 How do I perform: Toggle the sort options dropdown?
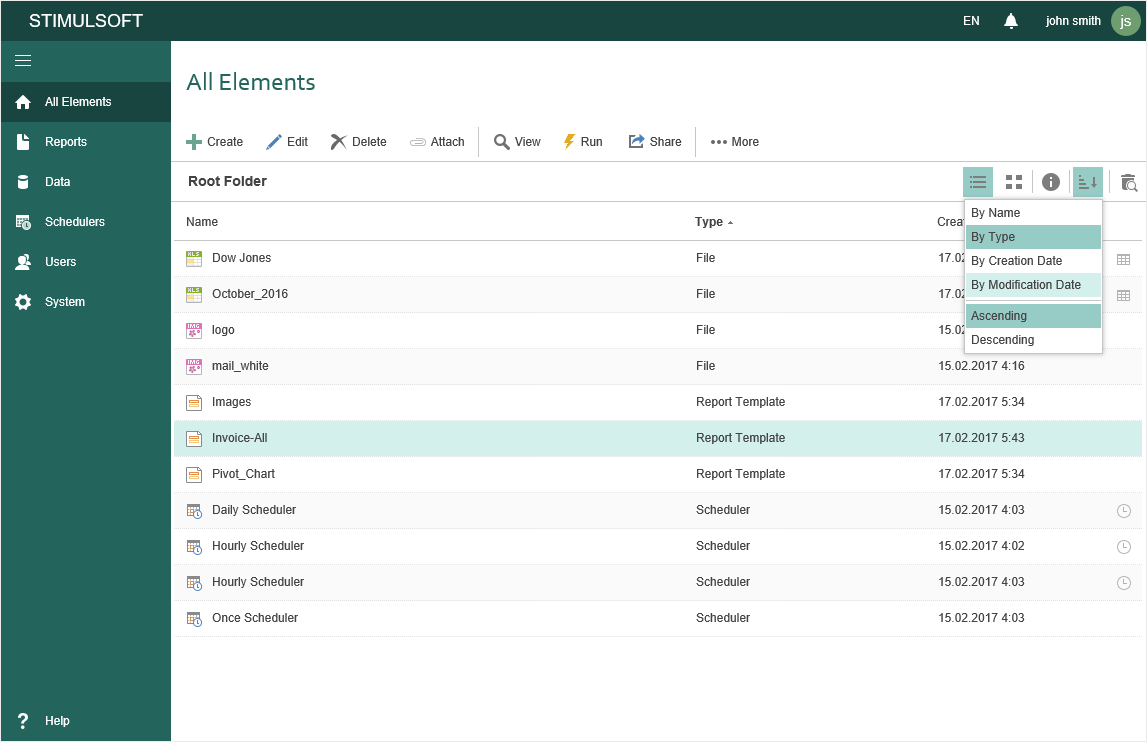pyautogui.click(x=1088, y=182)
